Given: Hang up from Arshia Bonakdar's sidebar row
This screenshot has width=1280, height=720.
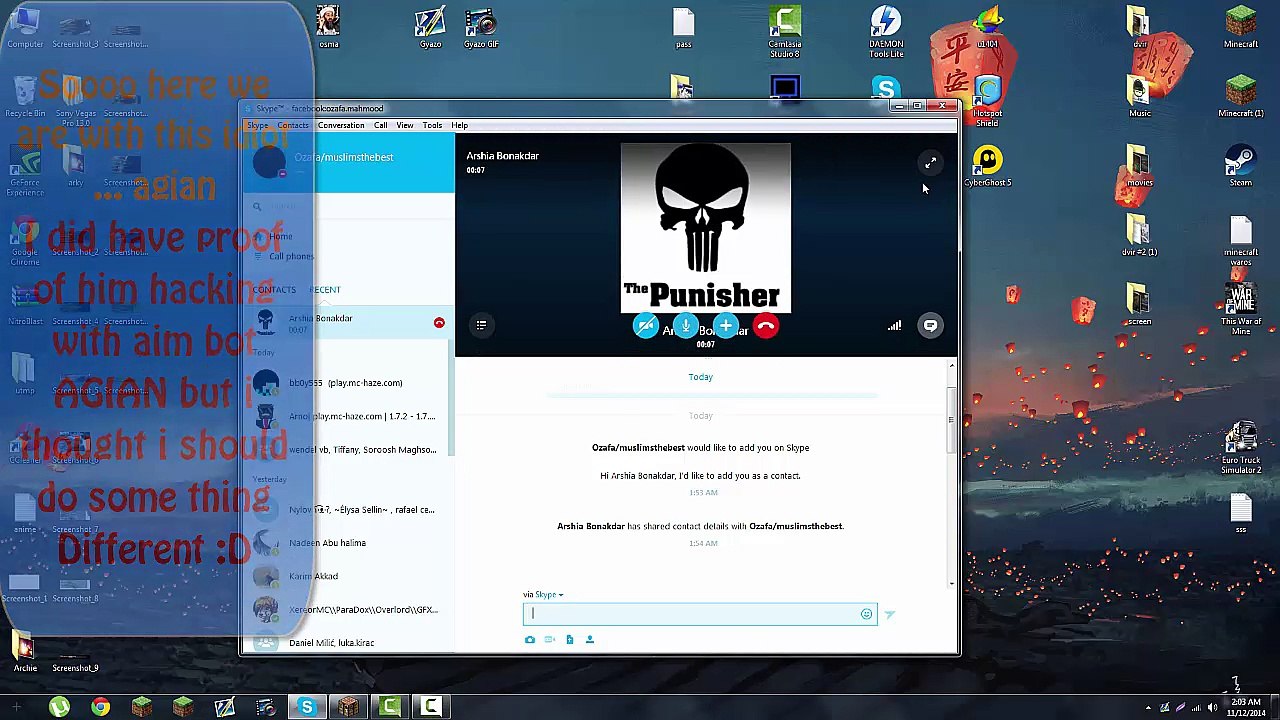Looking at the screenshot, I should pos(439,322).
